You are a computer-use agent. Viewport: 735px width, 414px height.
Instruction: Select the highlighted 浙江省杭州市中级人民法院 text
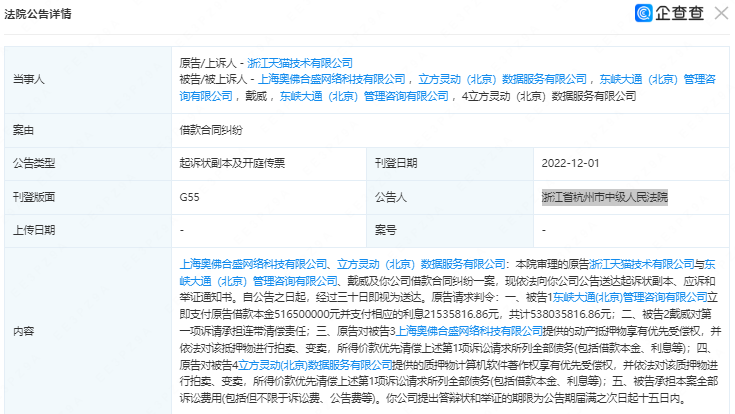point(605,197)
